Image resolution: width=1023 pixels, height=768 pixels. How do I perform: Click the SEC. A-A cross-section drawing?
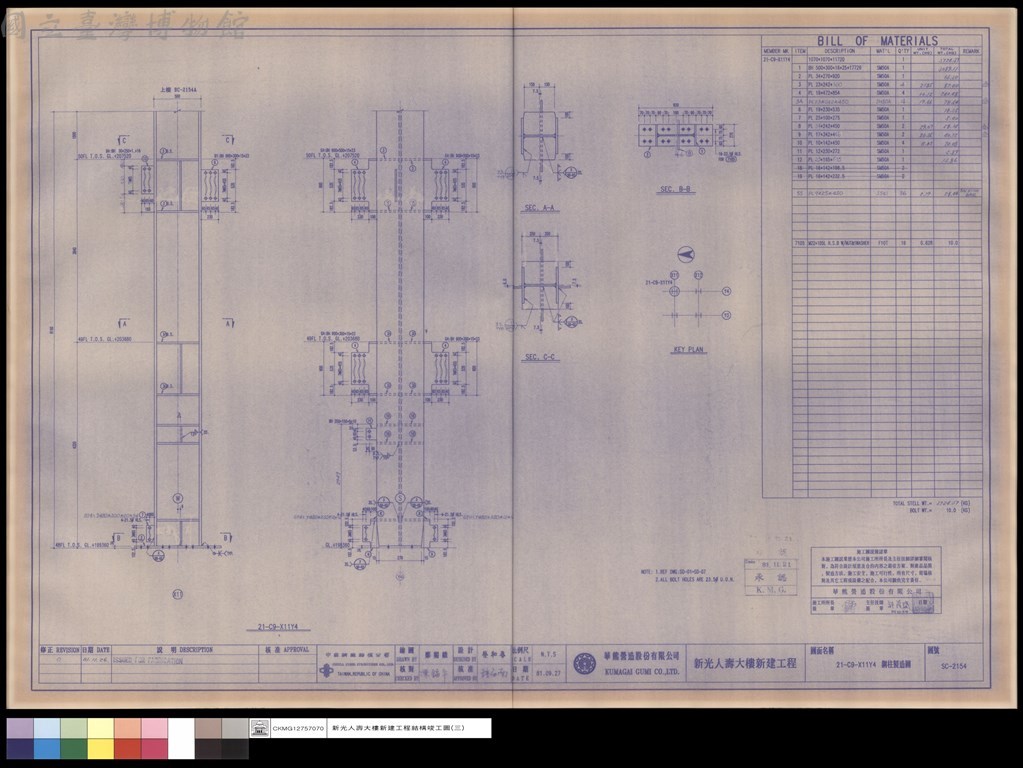[x=541, y=138]
